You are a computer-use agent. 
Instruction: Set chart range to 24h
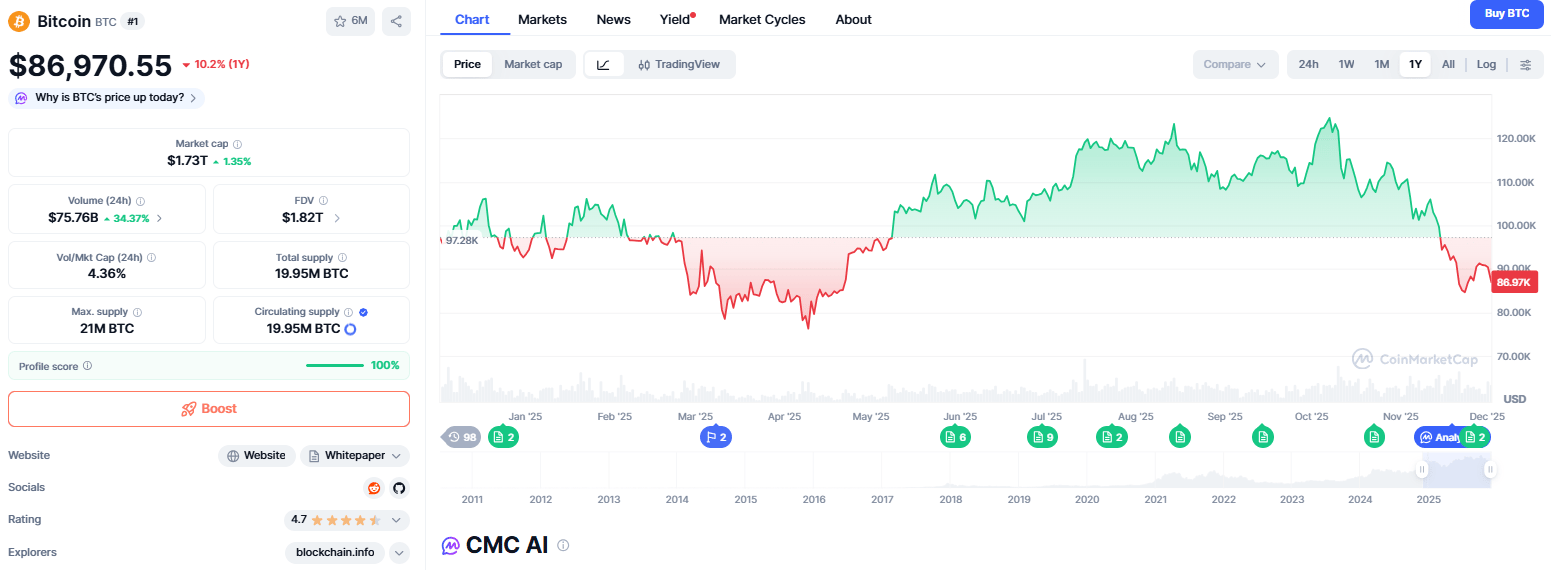pyautogui.click(x=1308, y=64)
